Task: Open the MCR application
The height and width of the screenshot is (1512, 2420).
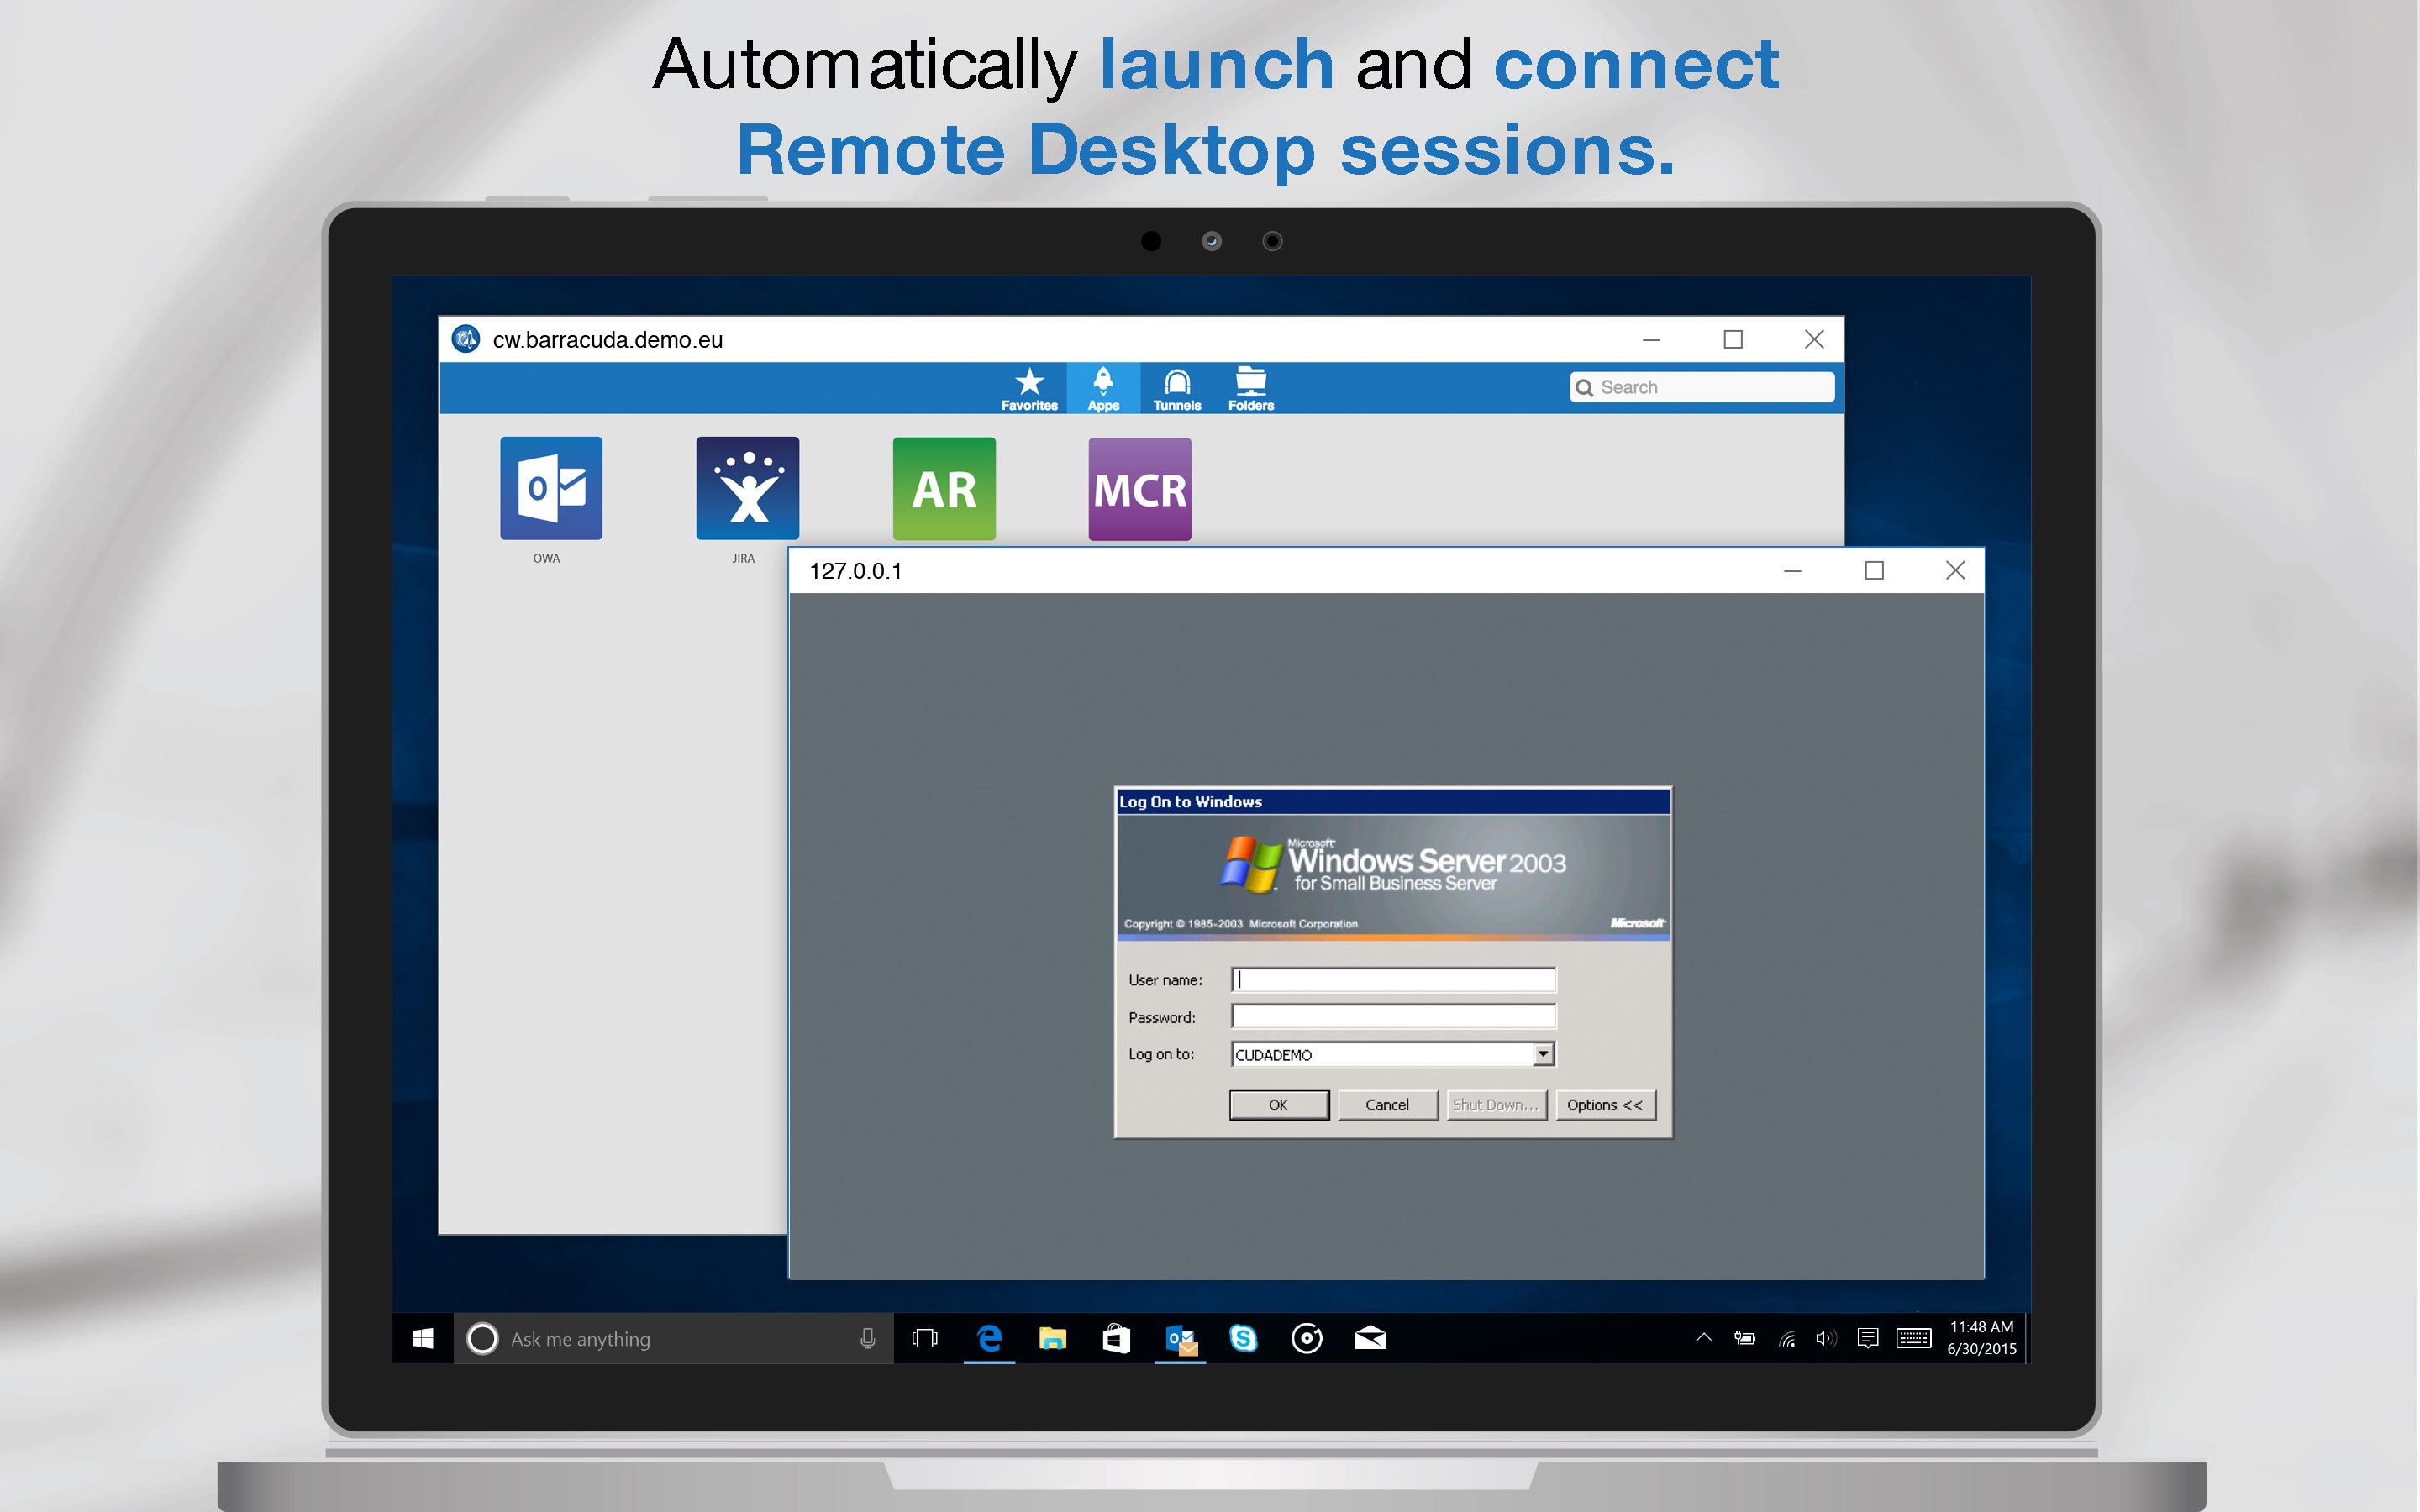Action: [1139, 489]
